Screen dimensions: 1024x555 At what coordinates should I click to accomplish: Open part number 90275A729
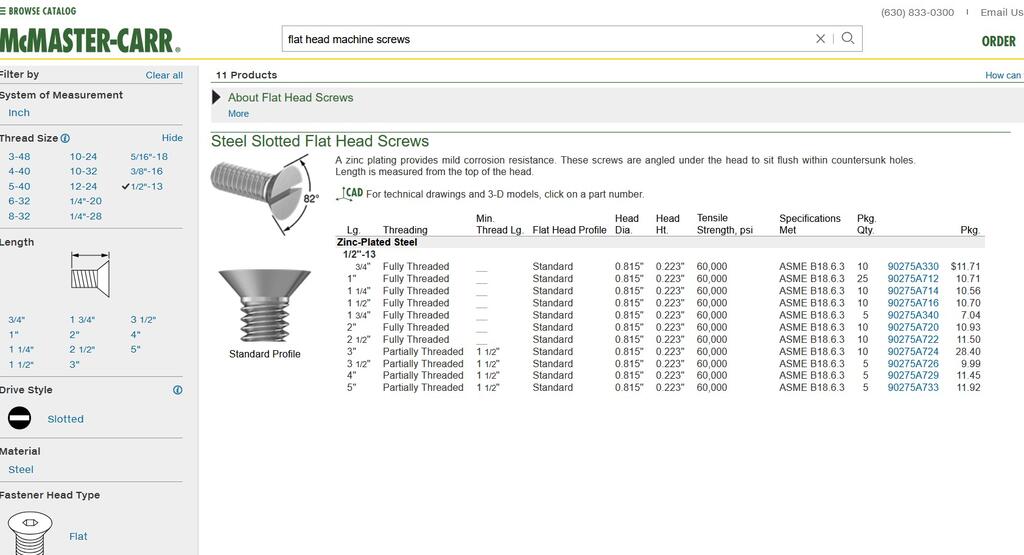pyautogui.click(x=912, y=375)
